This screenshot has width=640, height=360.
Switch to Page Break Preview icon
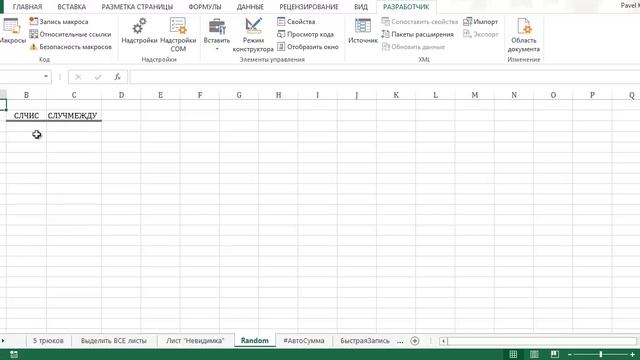554,354
